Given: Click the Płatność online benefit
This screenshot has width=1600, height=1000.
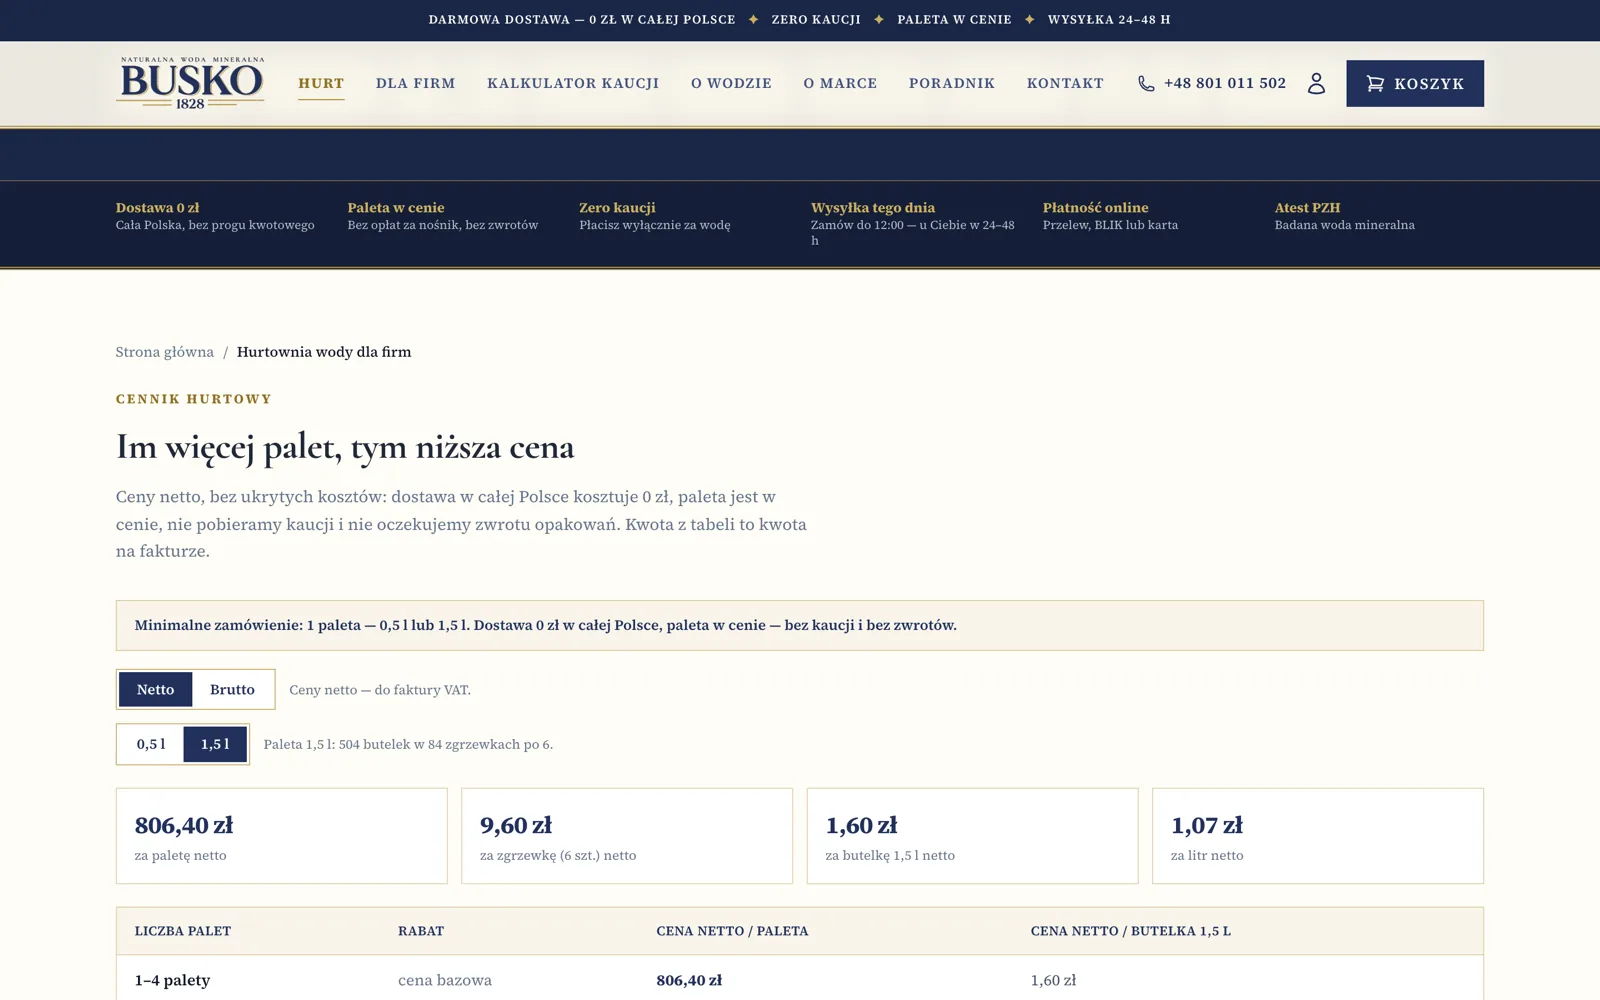Looking at the screenshot, I should [x=1110, y=216].
